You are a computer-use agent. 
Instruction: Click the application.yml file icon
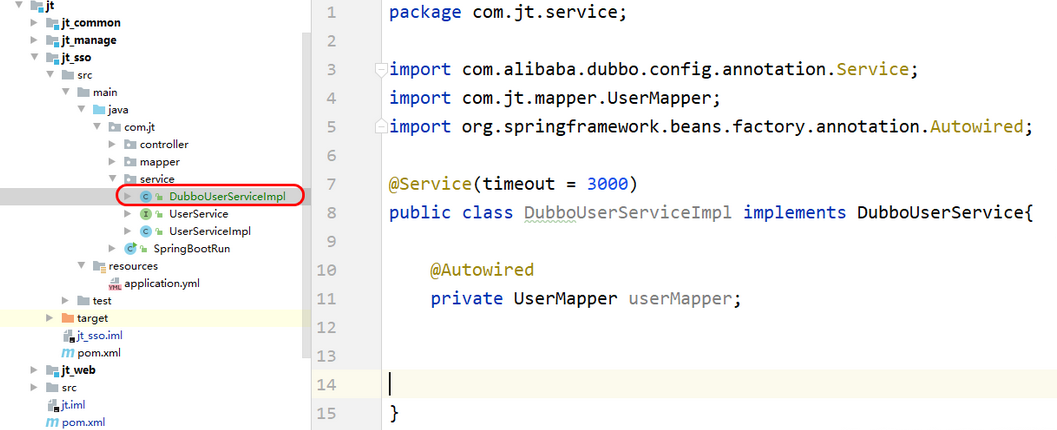(115, 284)
